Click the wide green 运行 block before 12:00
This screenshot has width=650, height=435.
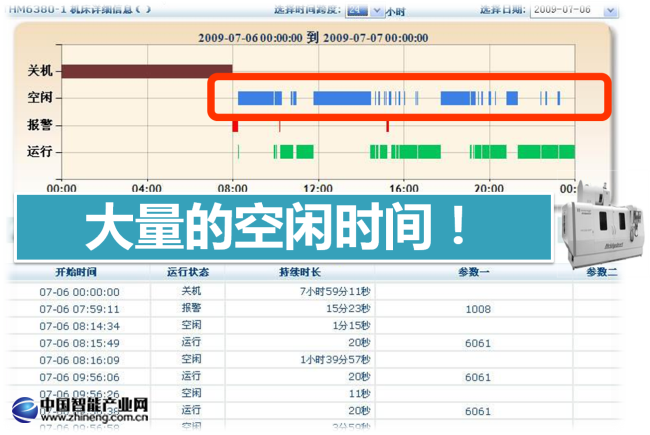point(296,152)
